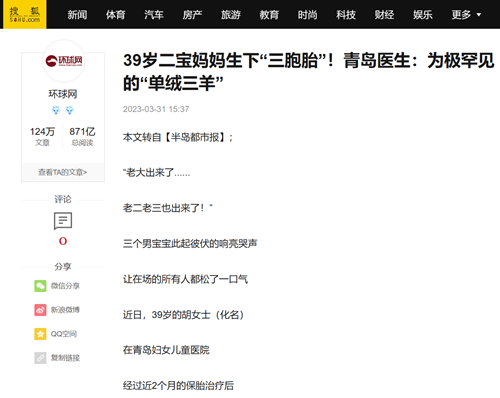Click the article headline about 三胞胎
Viewport: 500px width, 398px height.
pyautogui.click(x=308, y=72)
